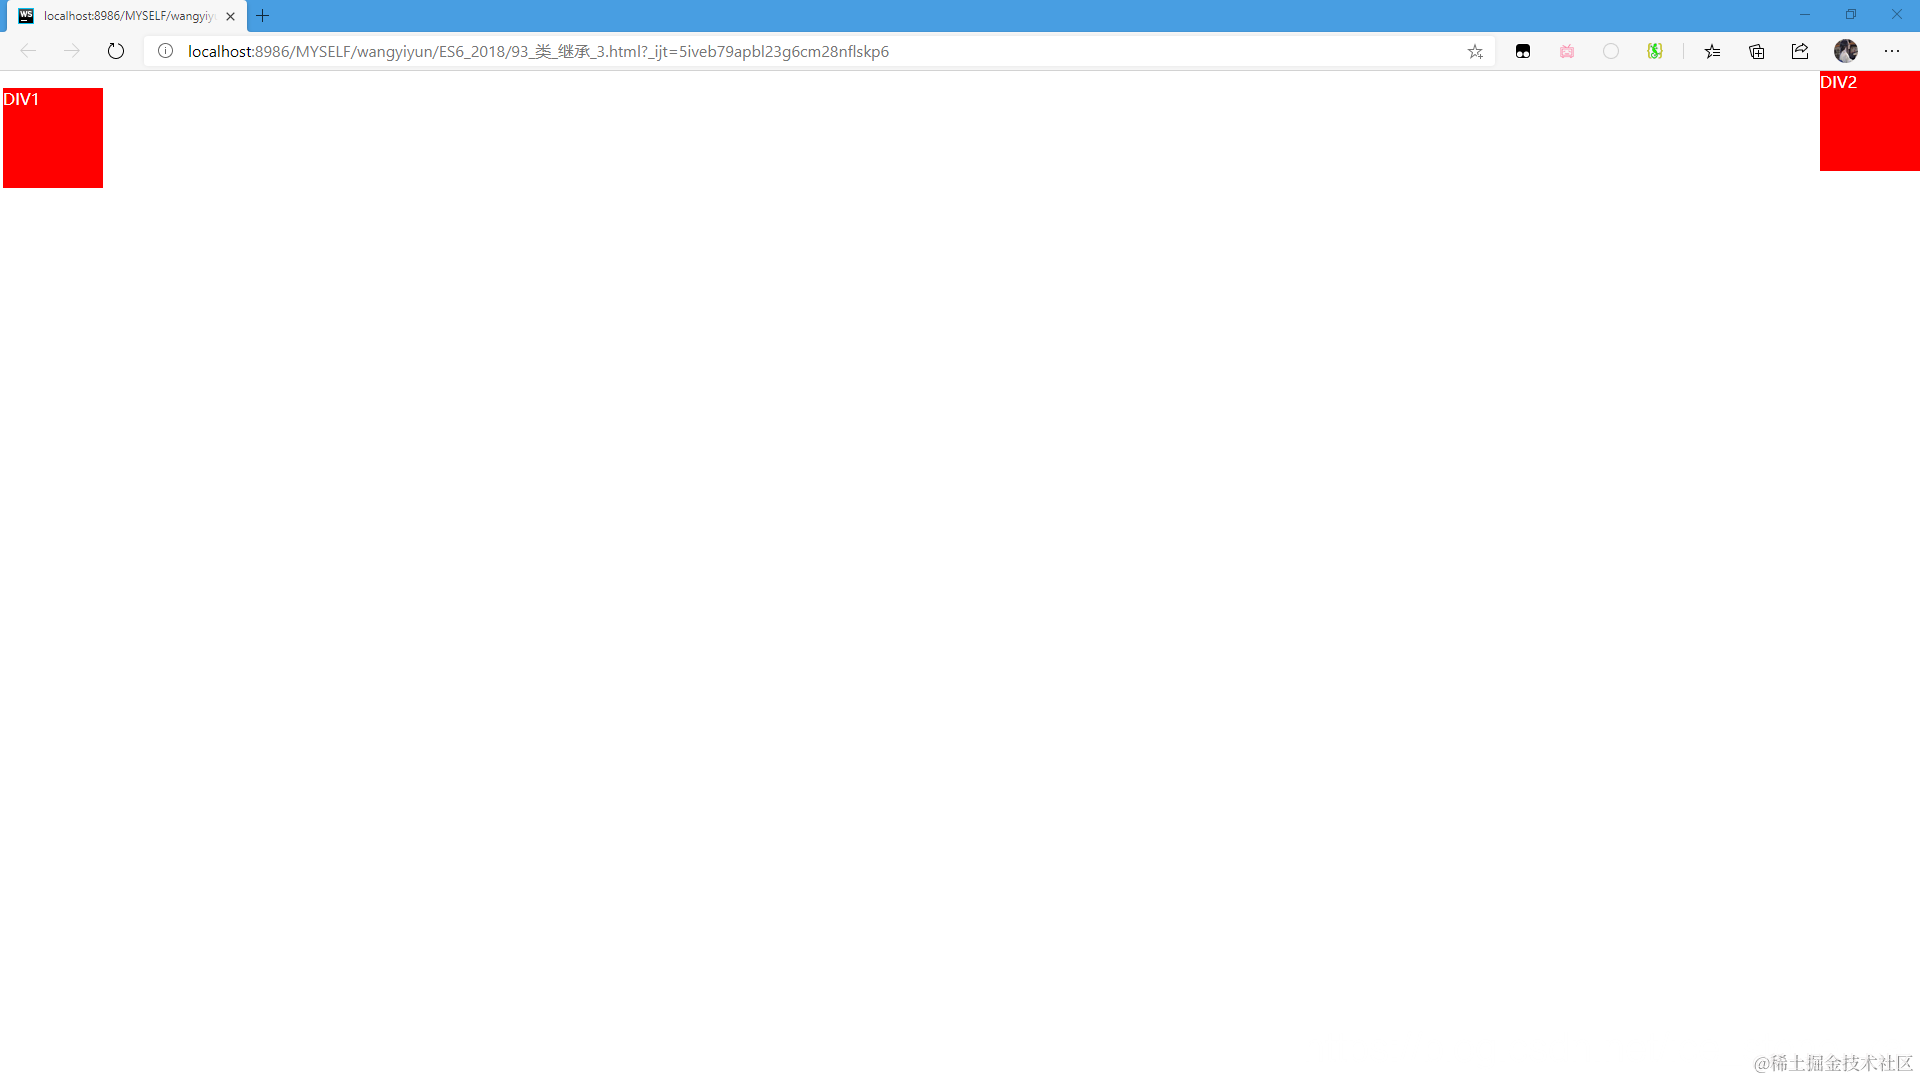The height and width of the screenshot is (1080, 1920).
Task: Open the pink bilibili TV extension
Action: (x=1567, y=51)
